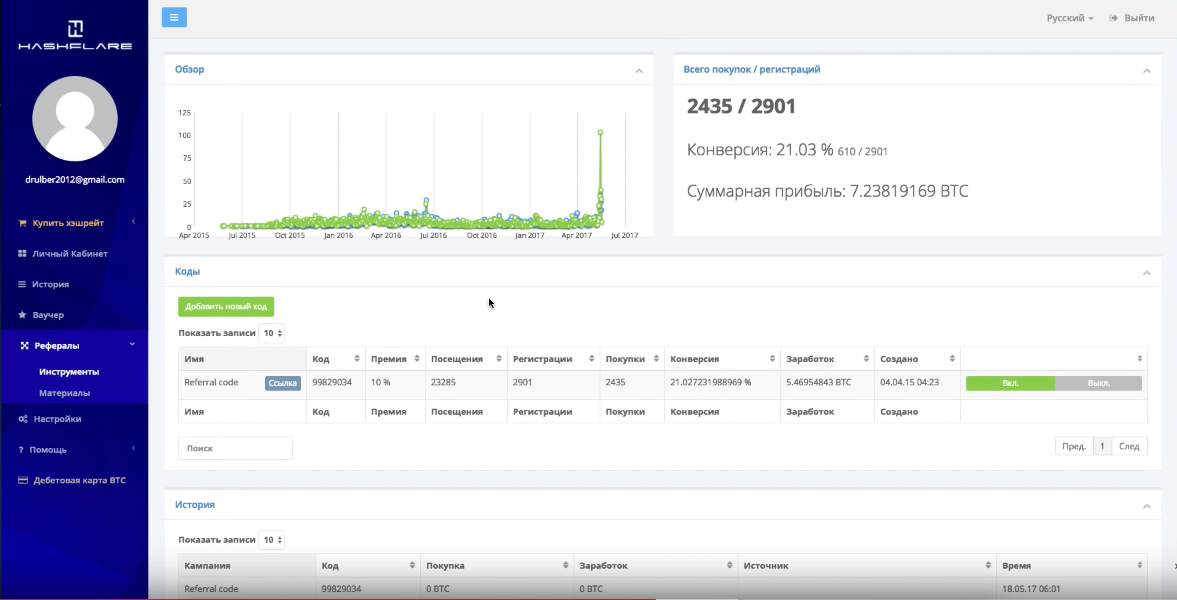Turn on referral code with Вкл.

[1010, 383]
